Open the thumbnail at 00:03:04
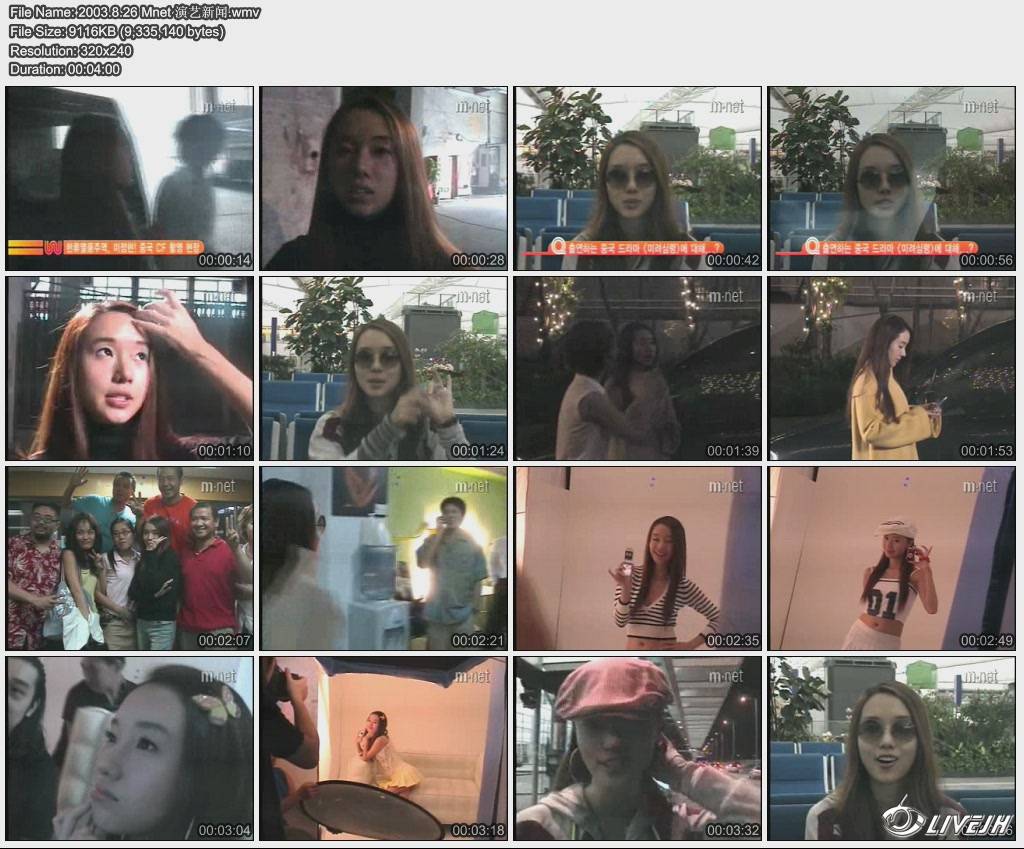The height and width of the screenshot is (849, 1024). pyautogui.click(x=130, y=748)
